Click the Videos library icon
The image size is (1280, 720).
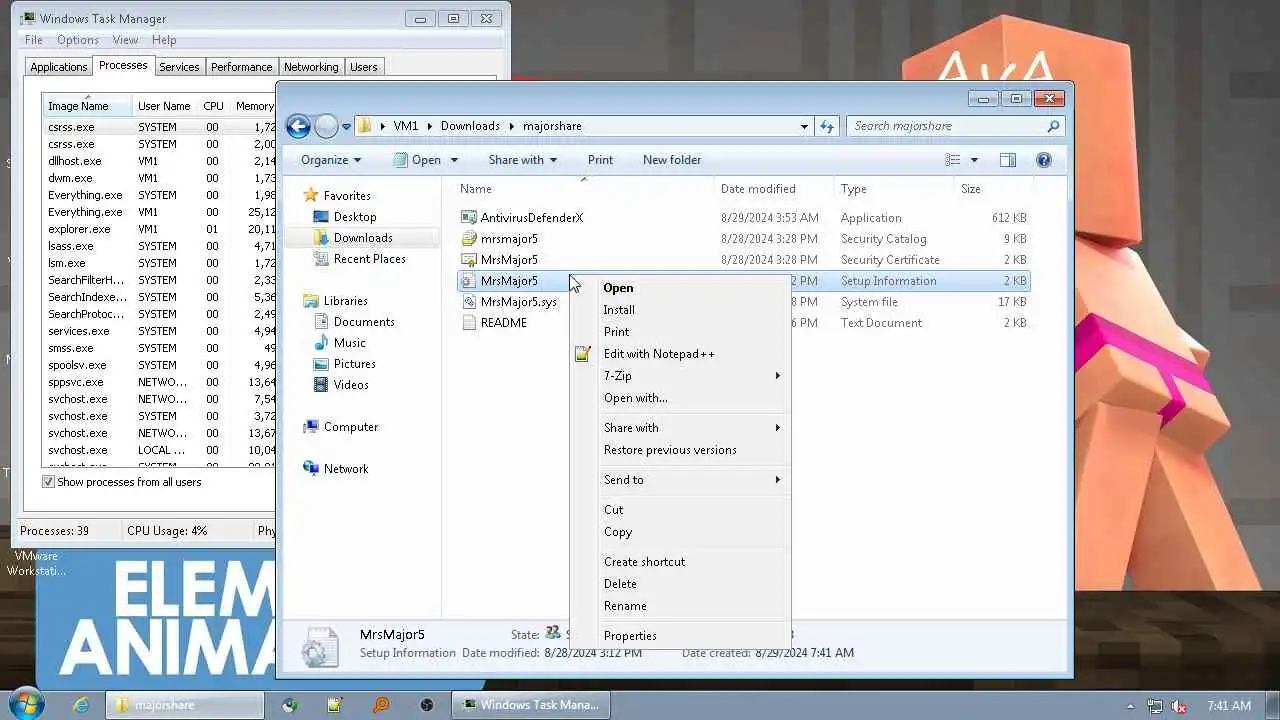tap(321, 385)
